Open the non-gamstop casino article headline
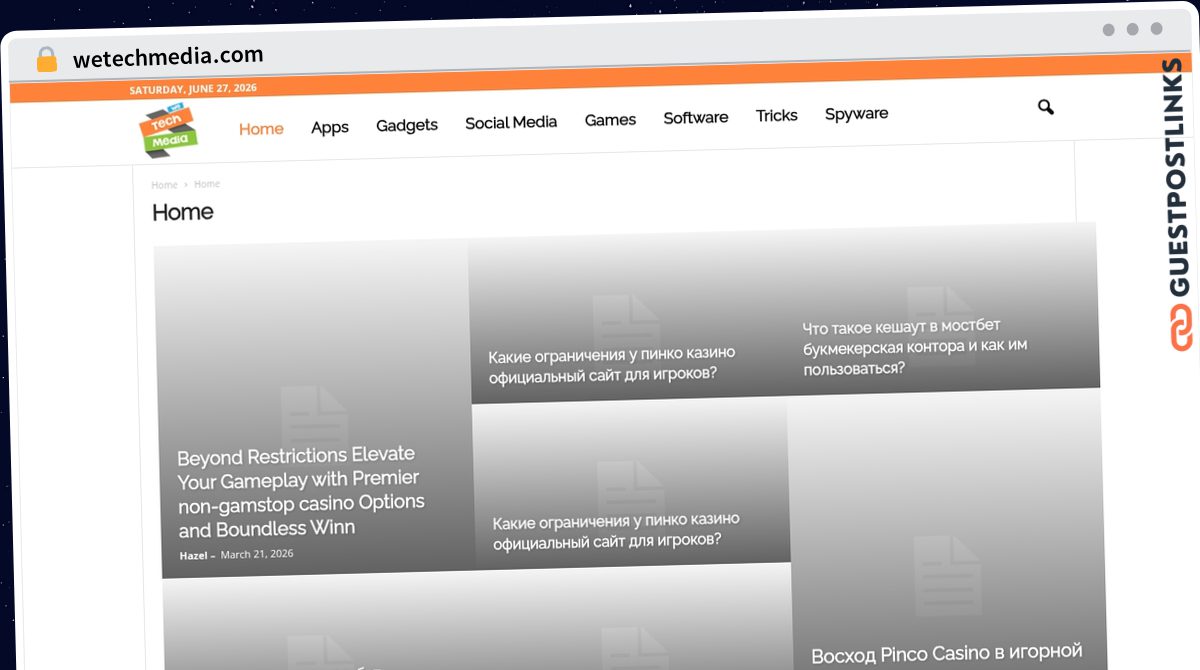1200x670 pixels. [x=300, y=491]
